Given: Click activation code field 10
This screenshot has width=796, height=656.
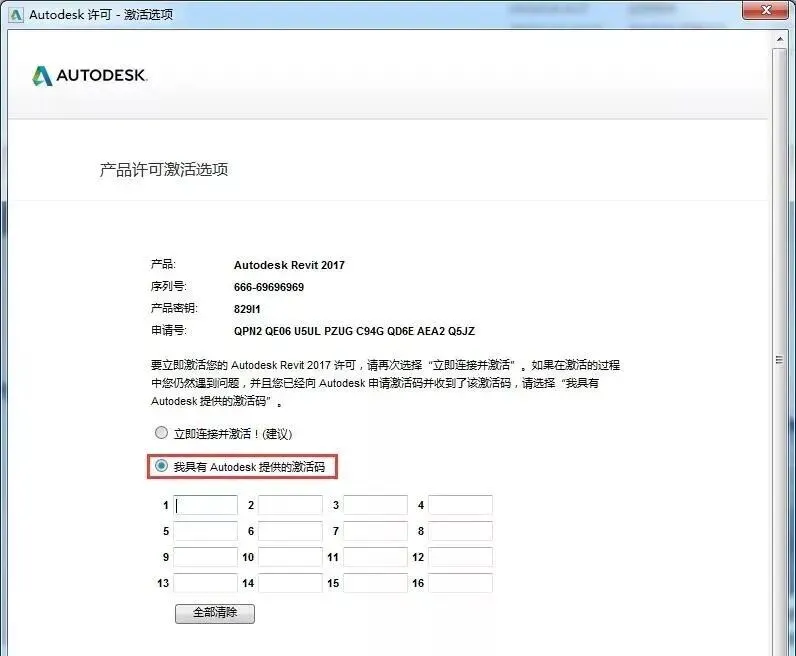Looking at the screenshot, I should point(290,557).
